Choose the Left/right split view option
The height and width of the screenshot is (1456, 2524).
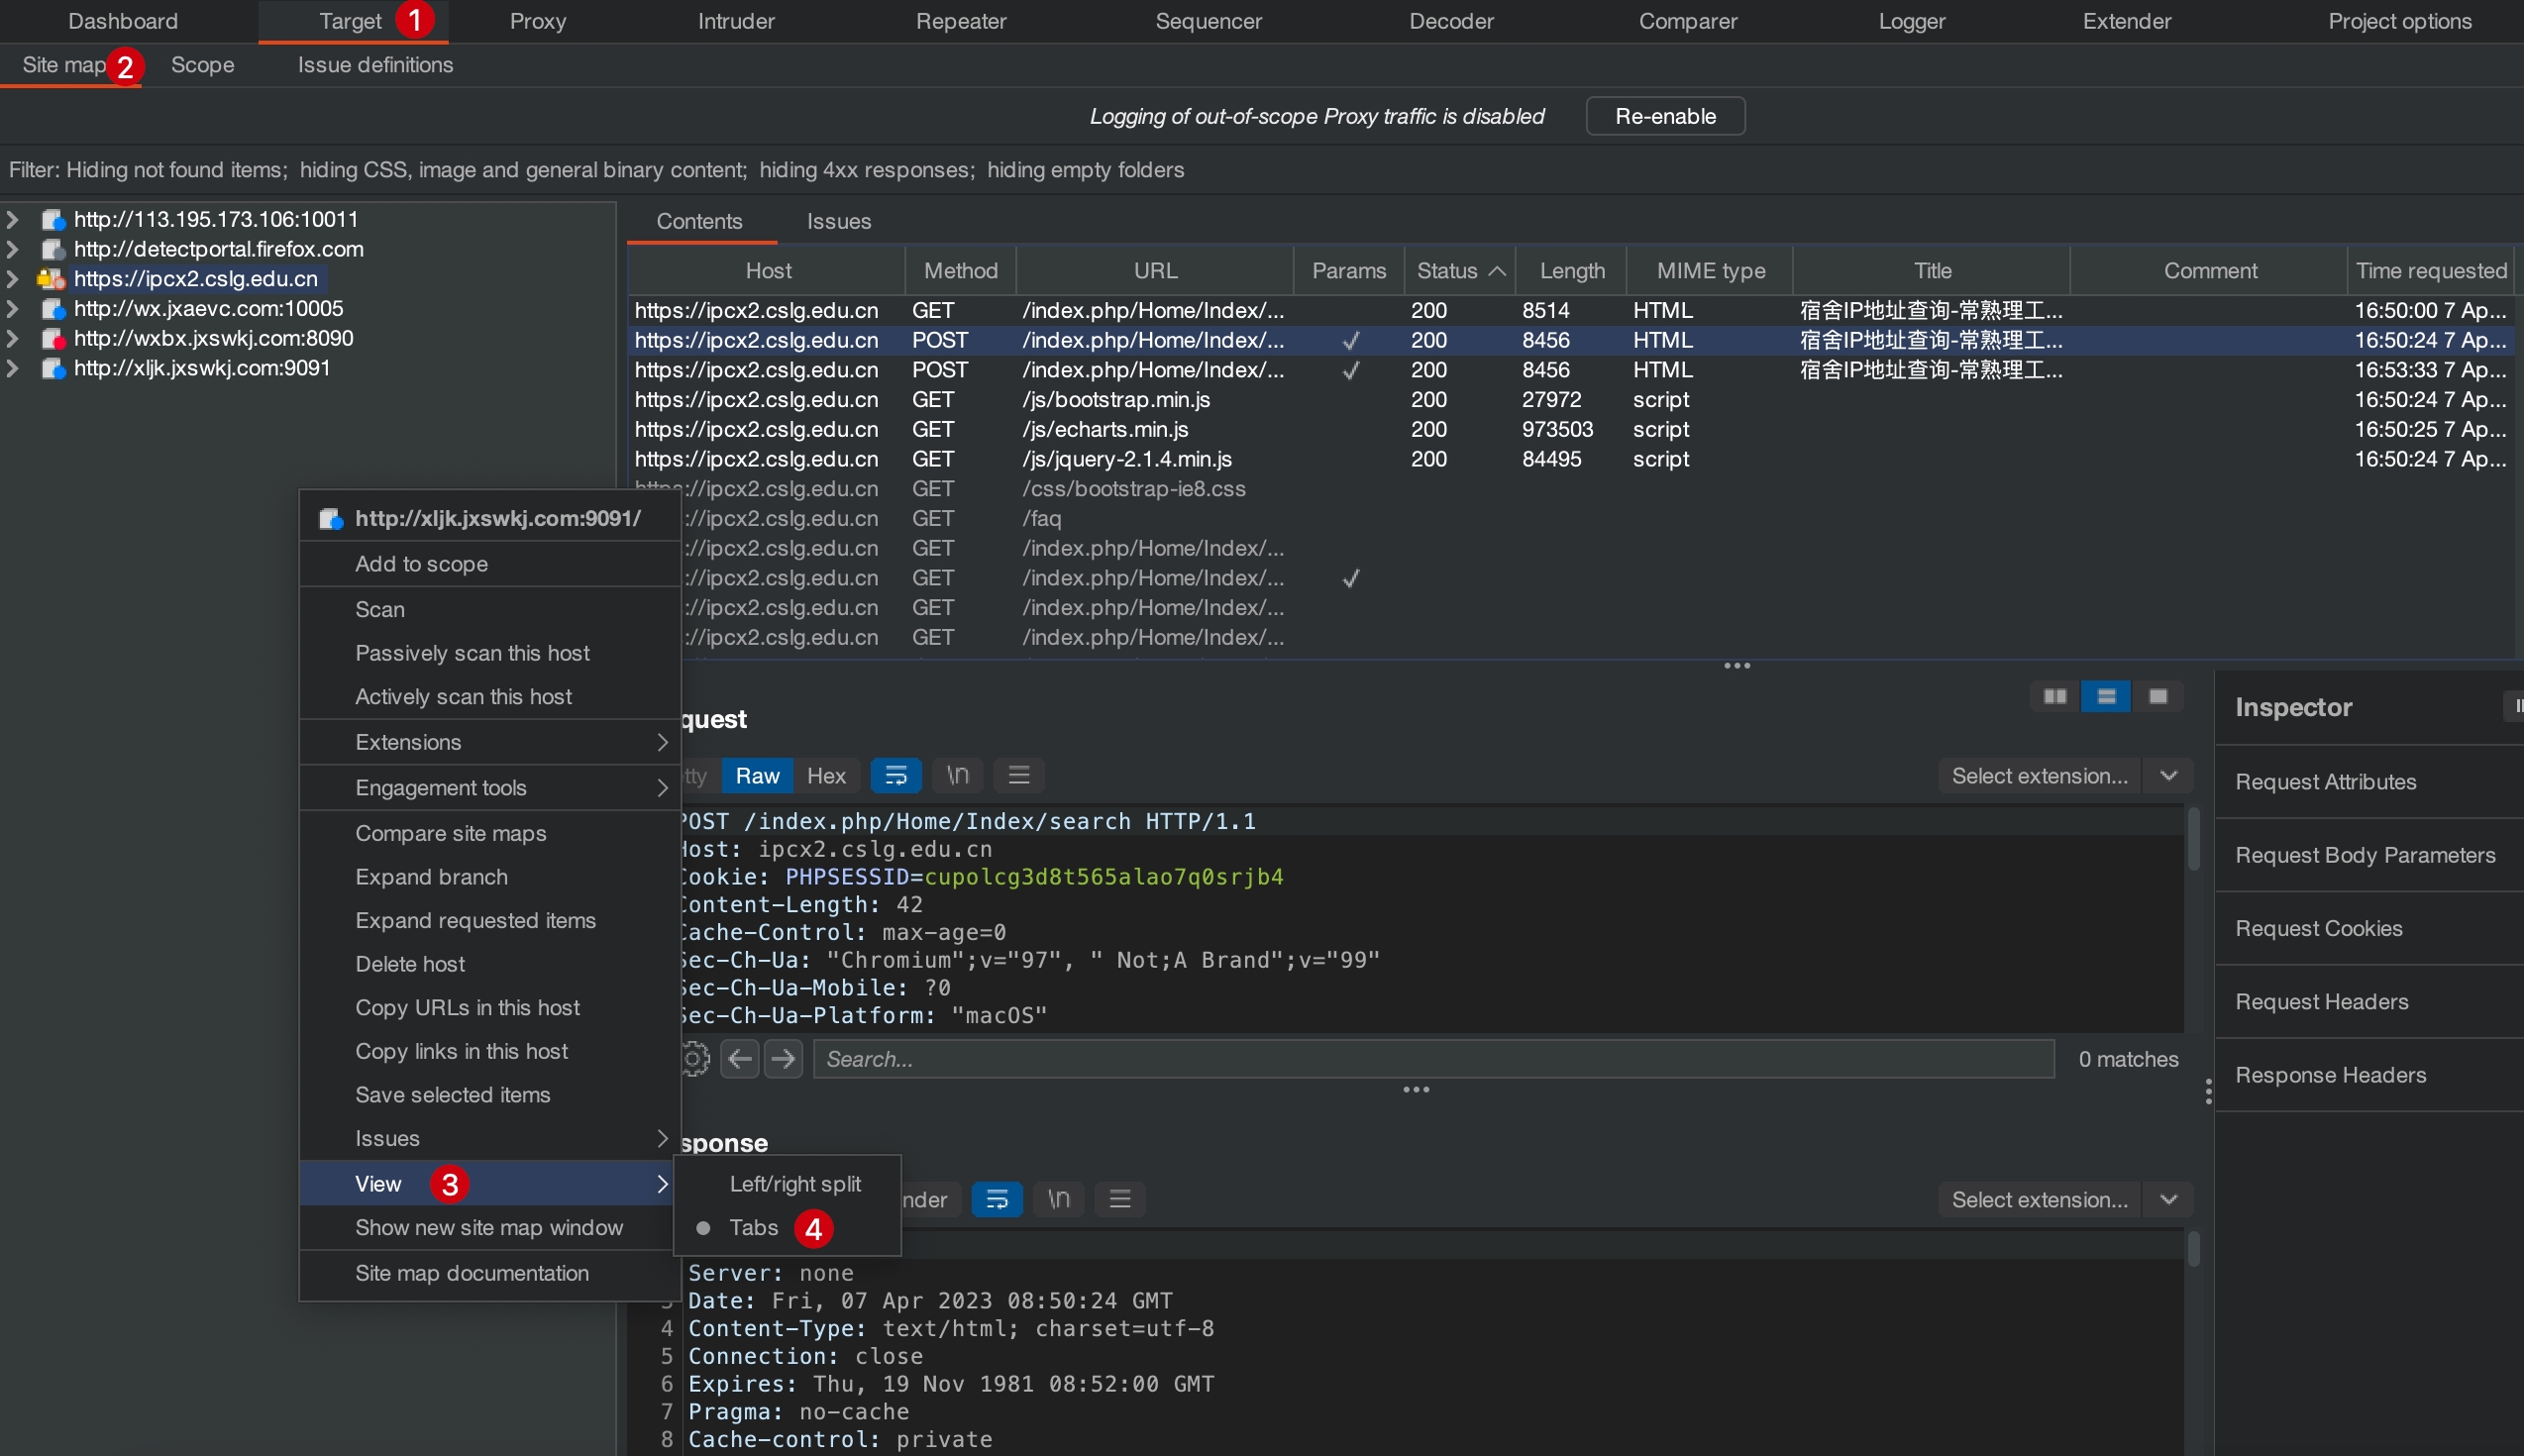(x=794, y=1184)
